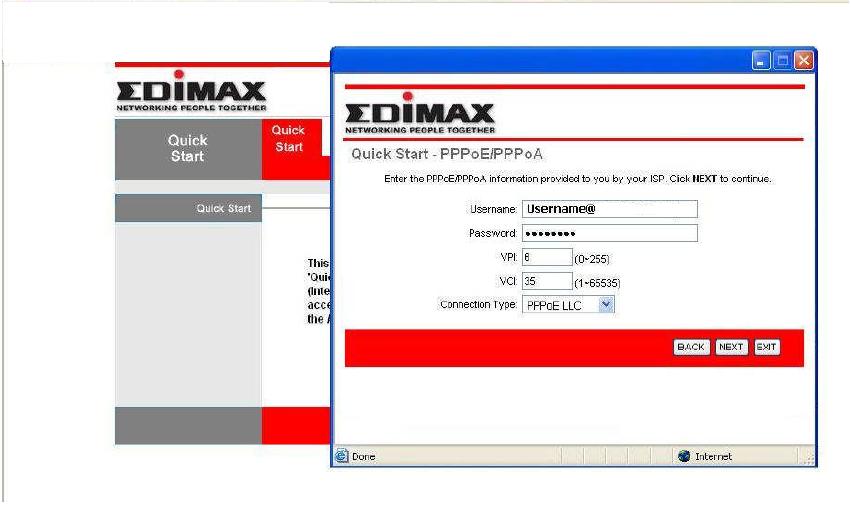
Task: Select the Quick Start sidebar item
Action: tap(188, 208)
